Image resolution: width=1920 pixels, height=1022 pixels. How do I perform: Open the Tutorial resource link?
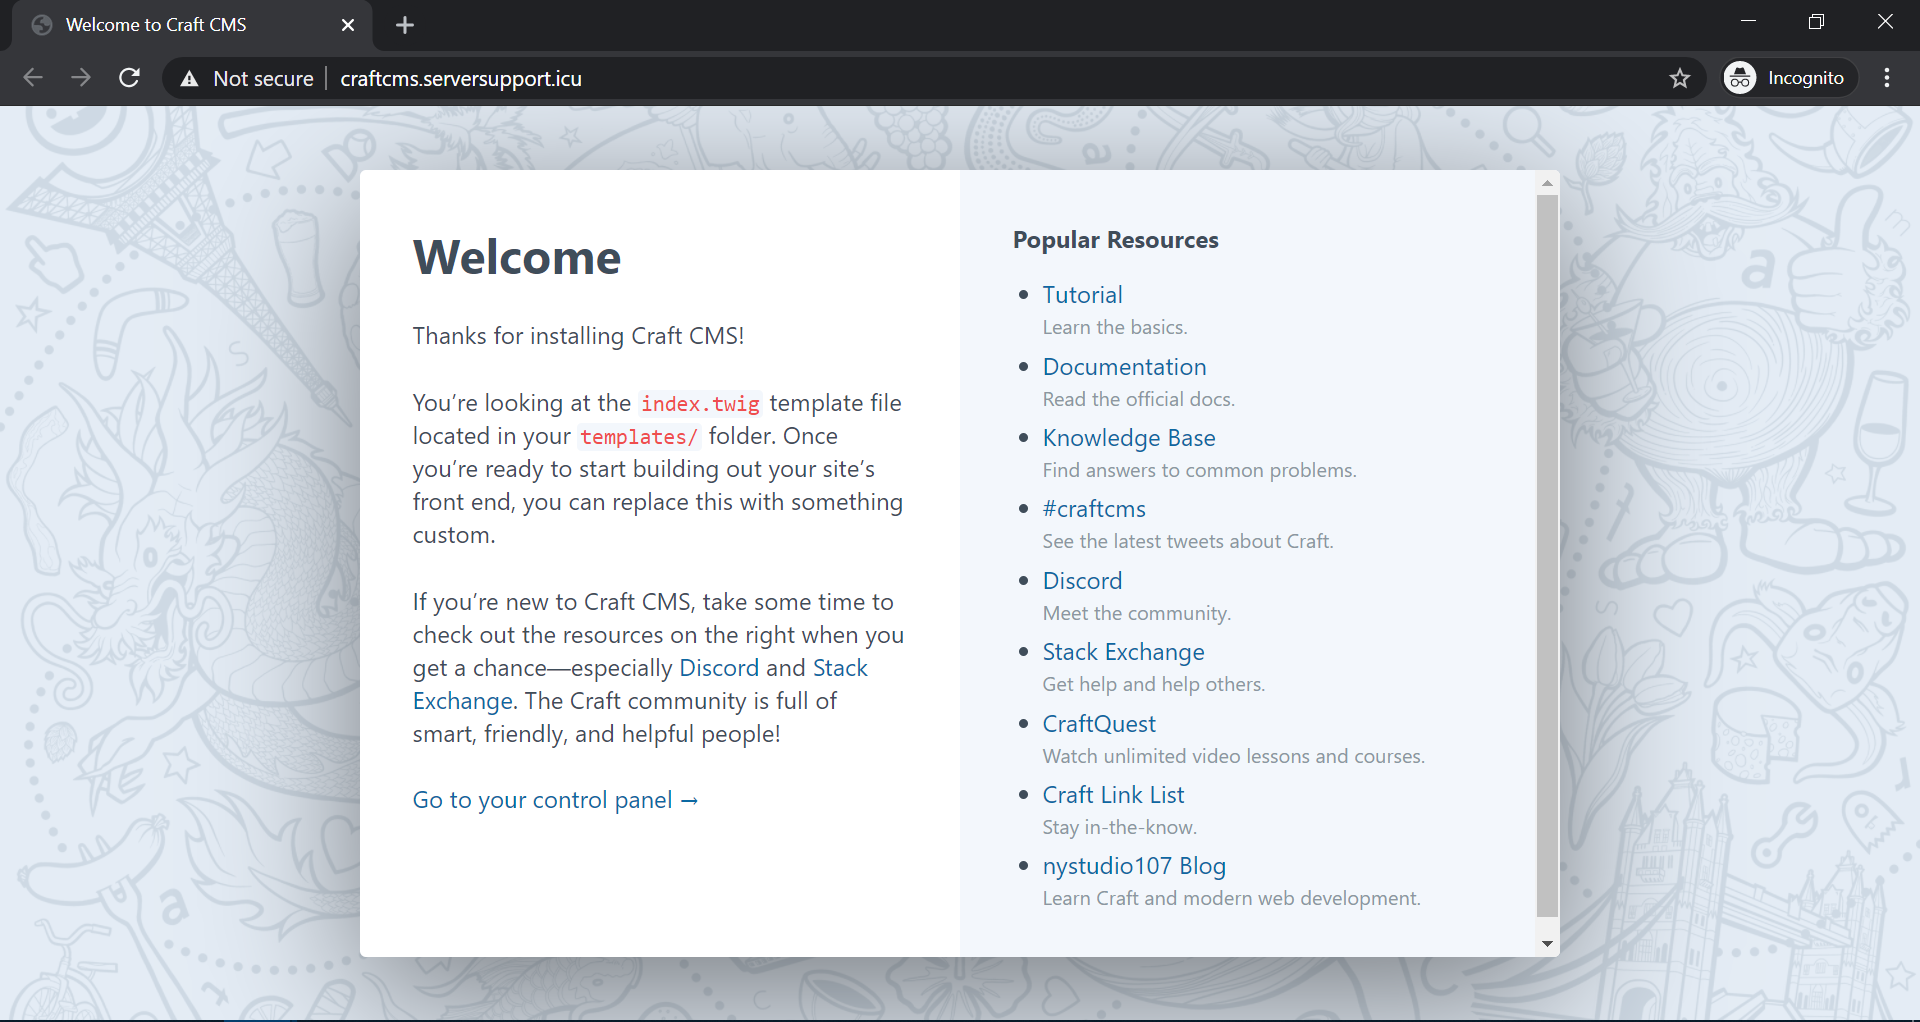pos(1082,295)
